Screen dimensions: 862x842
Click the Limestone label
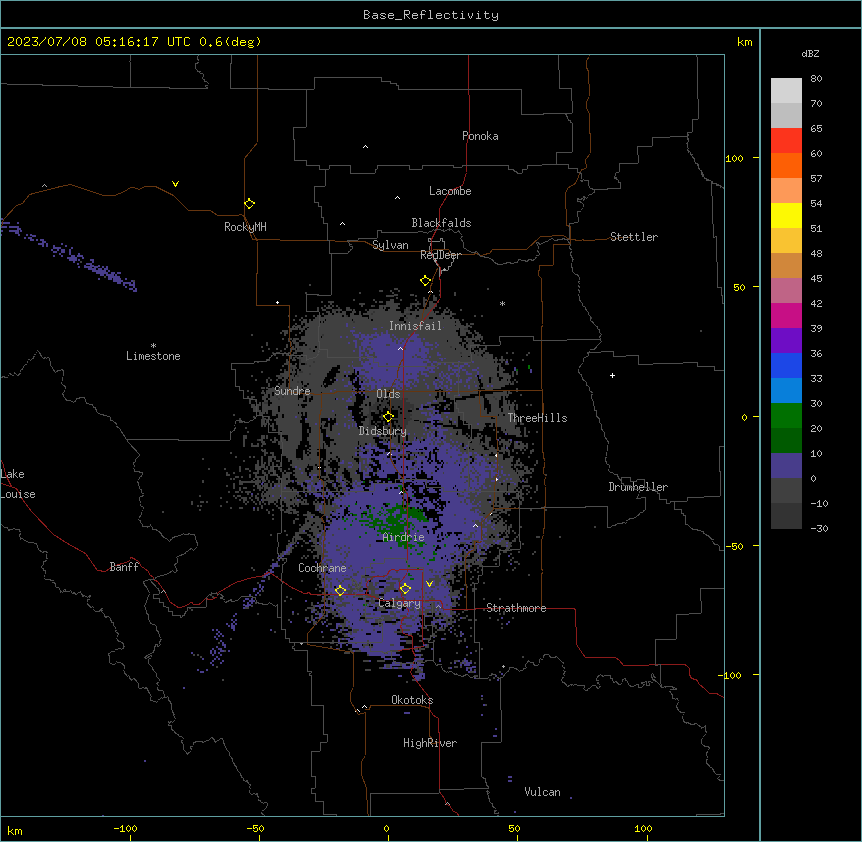click(153, 356)
